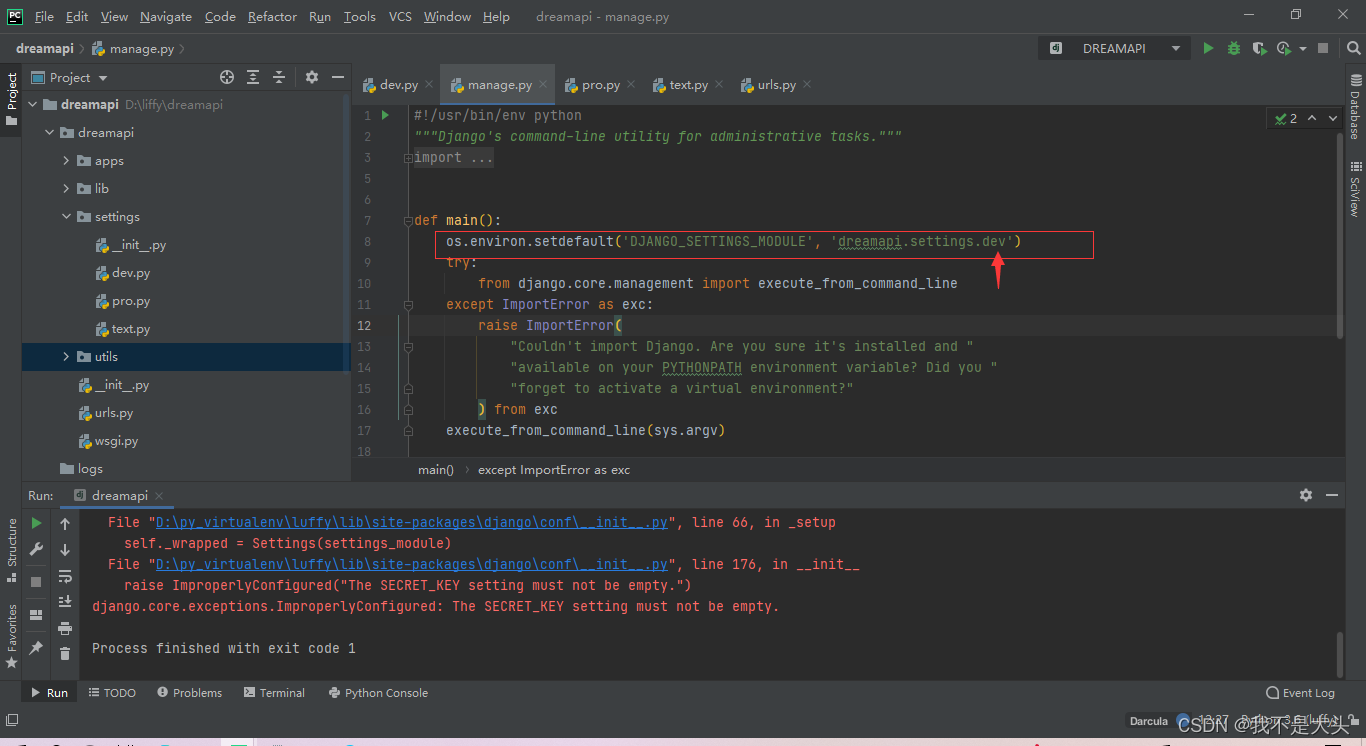The width and height of the screenshot is (1366, 746).
Task: Open the Event Log
Action: coord(1300,692)
